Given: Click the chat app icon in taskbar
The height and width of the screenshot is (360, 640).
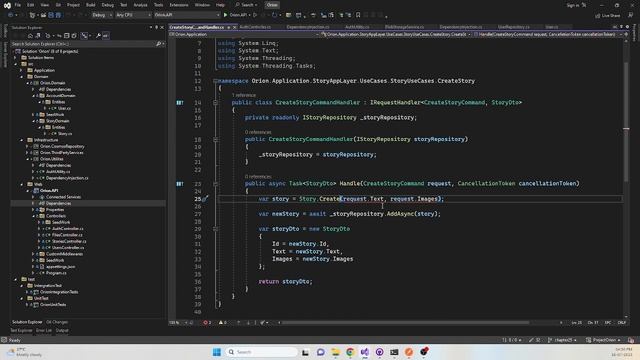Looking at the screenshot, I should [x=320, y=352].
